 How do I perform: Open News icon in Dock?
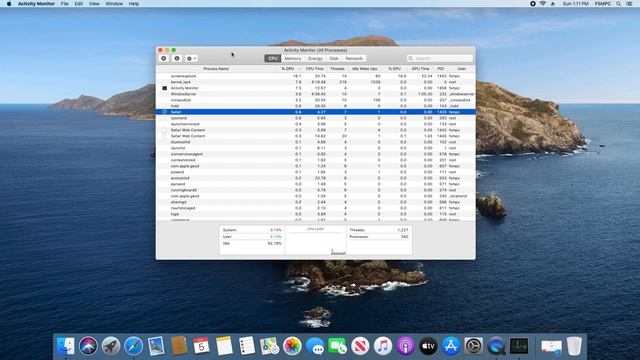(360, 346)
